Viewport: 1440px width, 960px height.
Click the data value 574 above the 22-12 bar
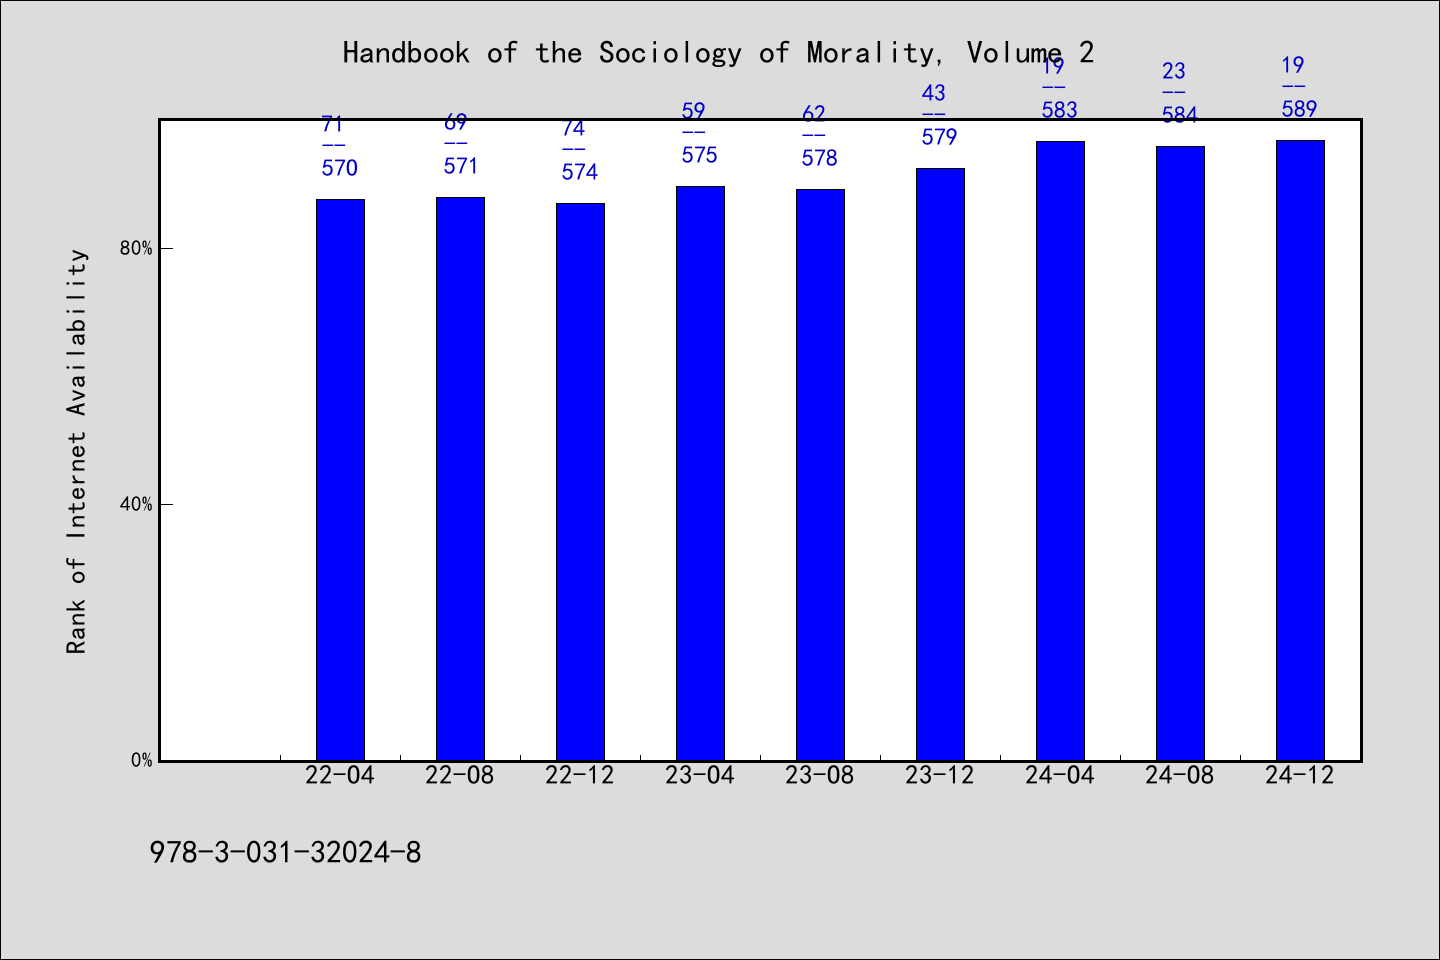580,172
